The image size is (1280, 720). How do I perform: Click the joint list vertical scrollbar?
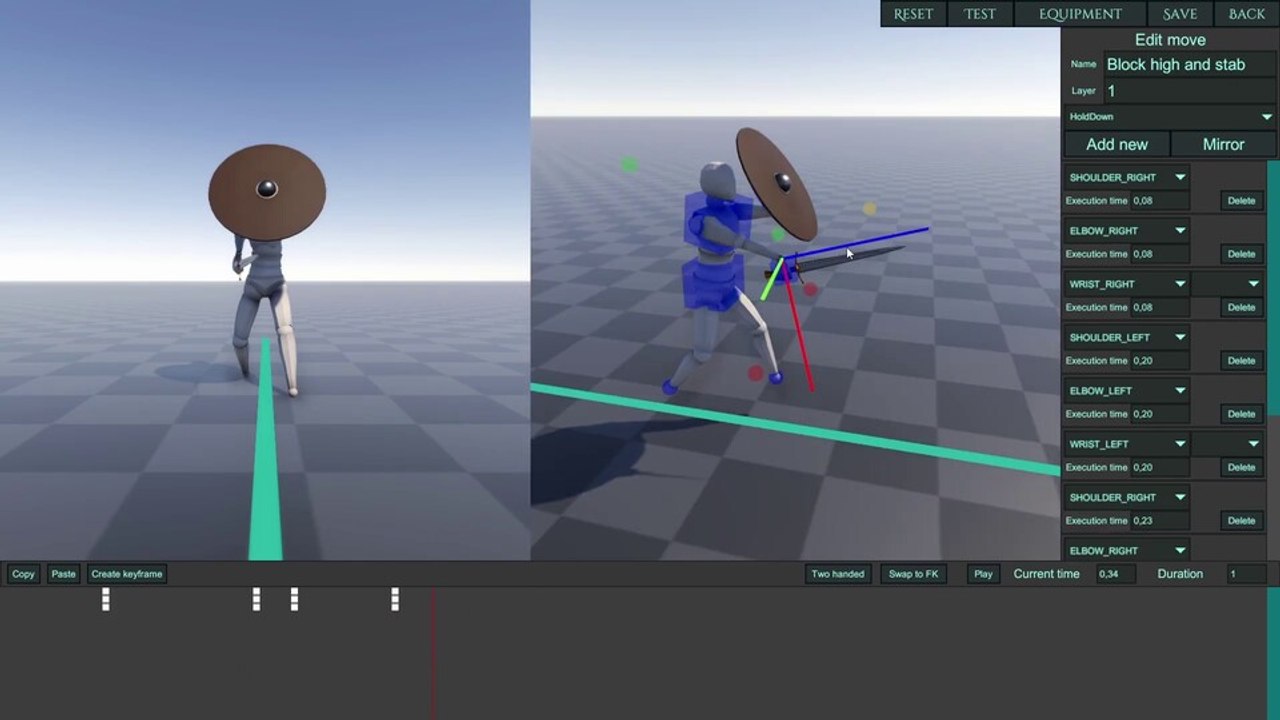click(1273, 288)
